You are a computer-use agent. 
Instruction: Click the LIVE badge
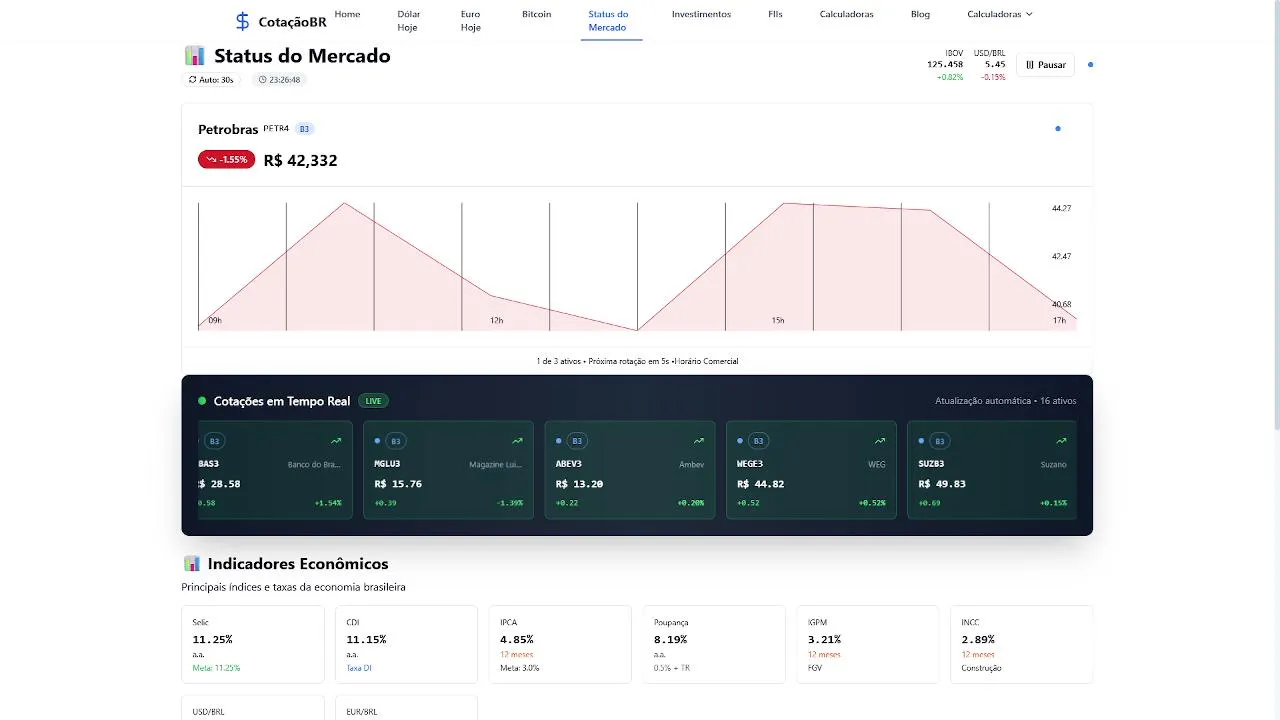pyautogui.click(x=373, y=401)
